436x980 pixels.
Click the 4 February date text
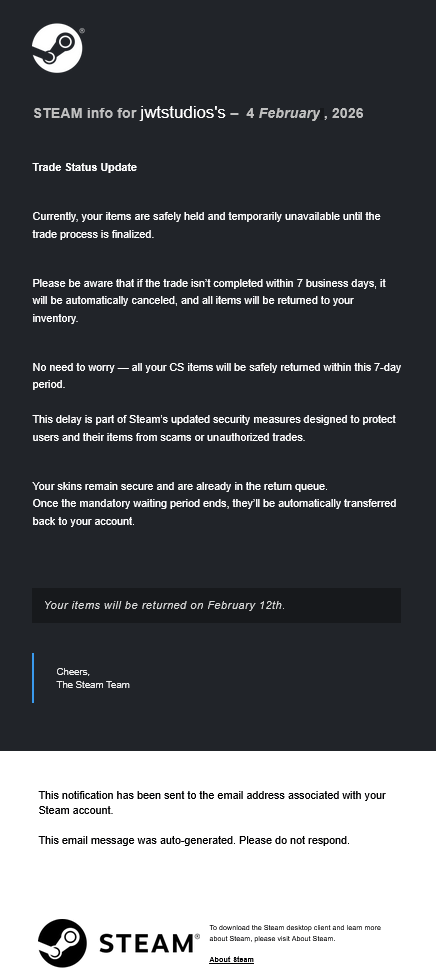[282, 113]
